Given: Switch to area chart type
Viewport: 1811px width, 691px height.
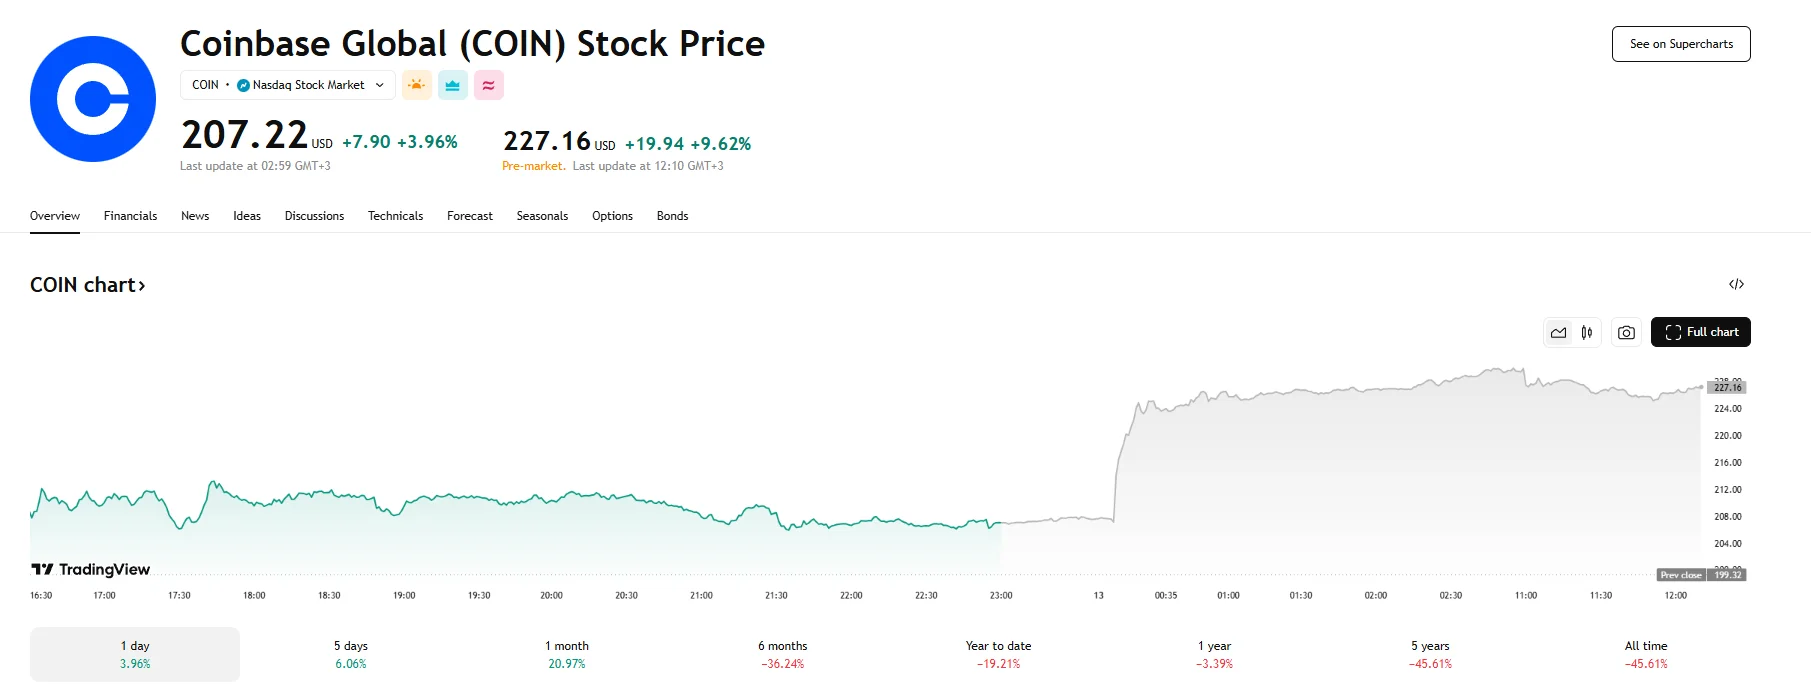Looking at the screenshot, I should pyautogui.click(x=1559, y=332).
